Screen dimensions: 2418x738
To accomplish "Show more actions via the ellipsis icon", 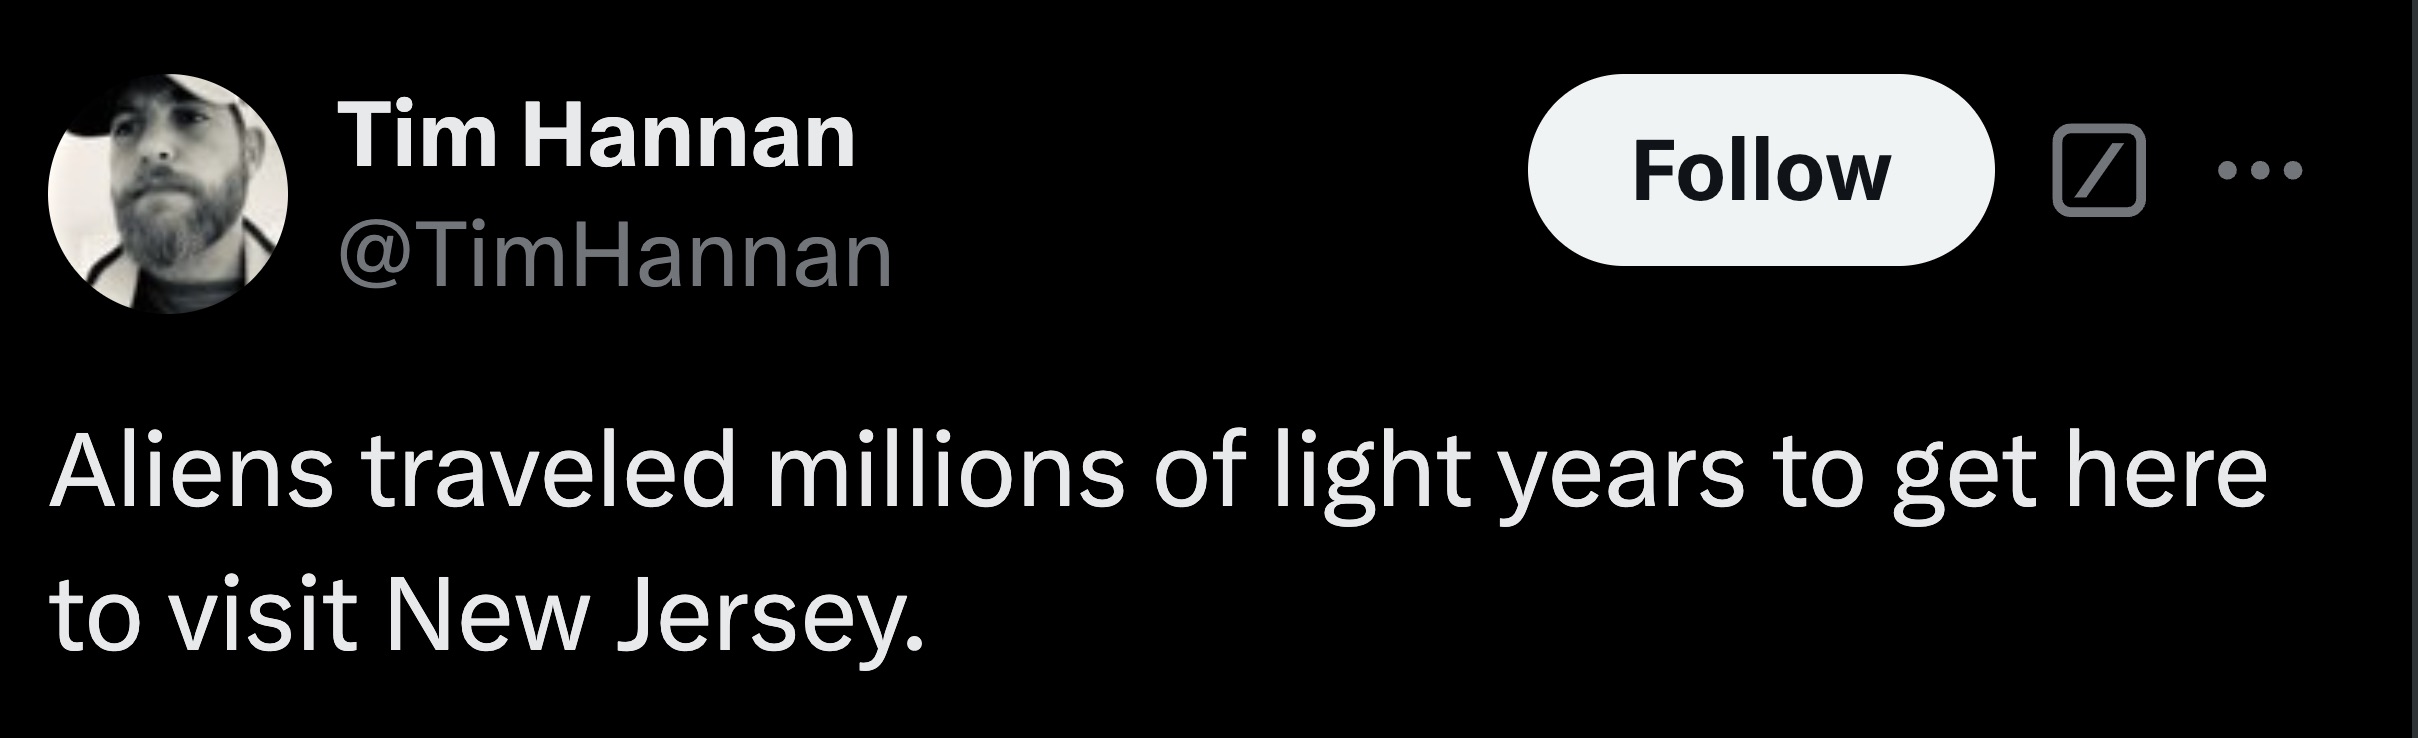I will click(x=2259, y=172).
